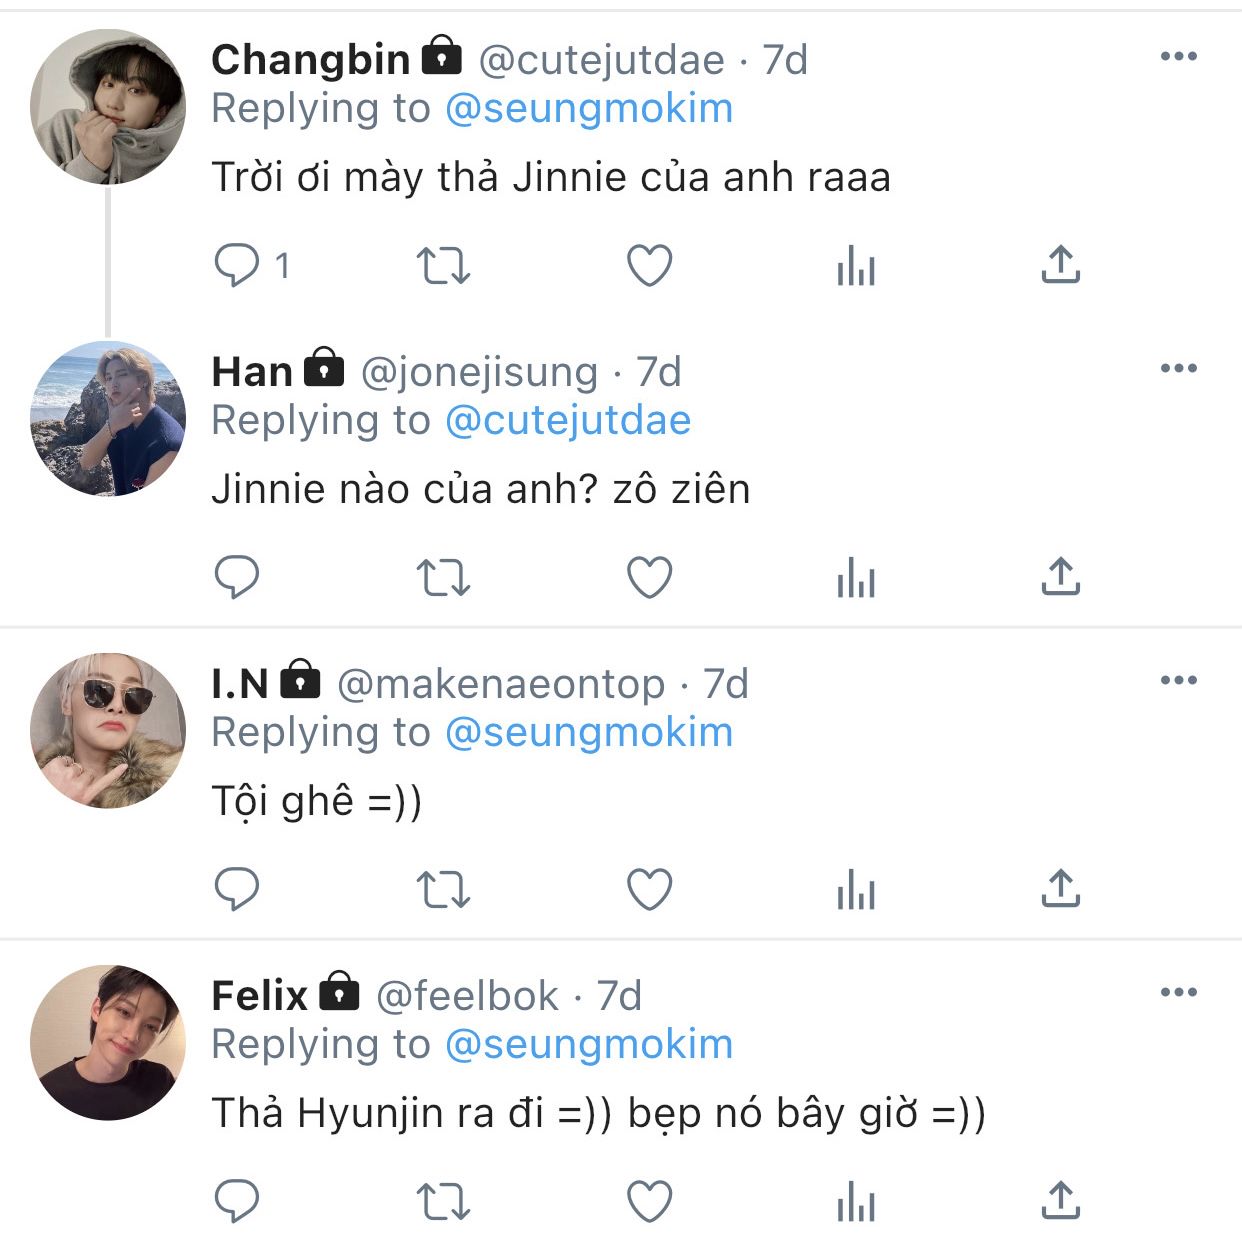Open more options for Han's tweet

1178,369
